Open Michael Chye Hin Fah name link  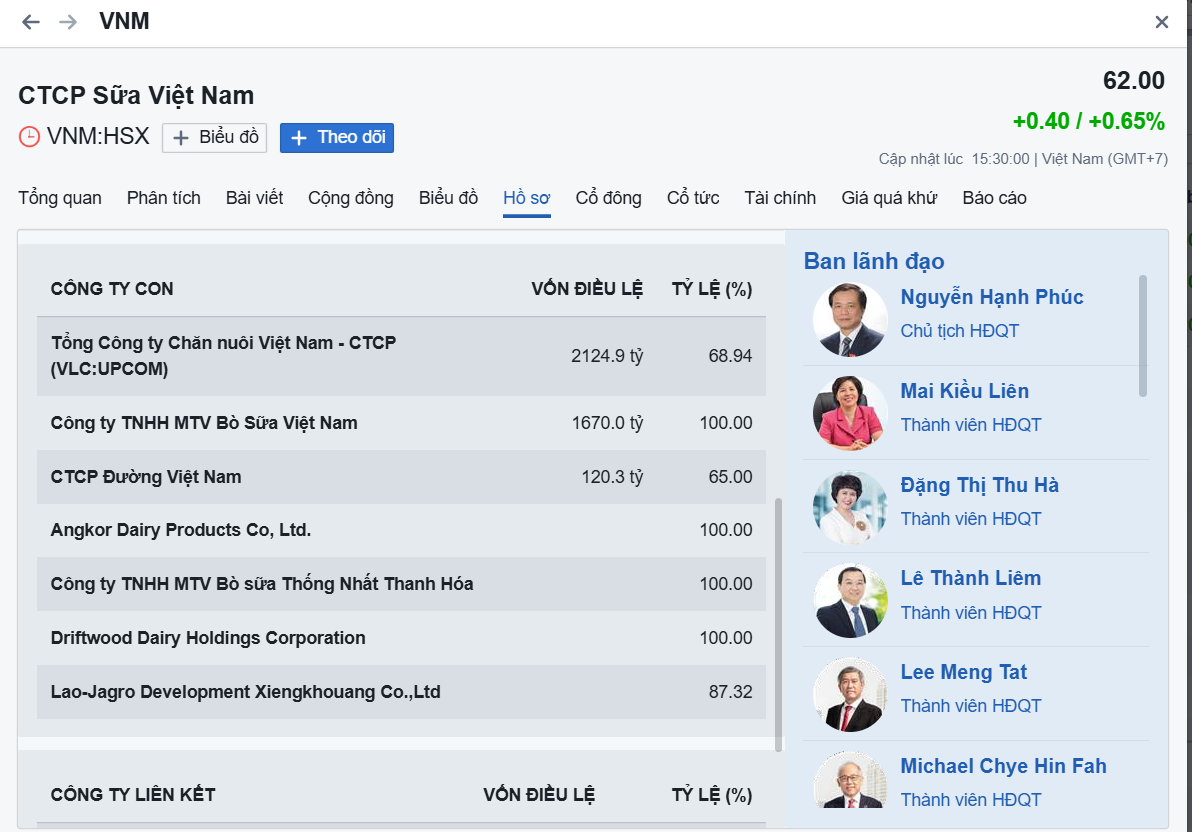coord(1003,766)
